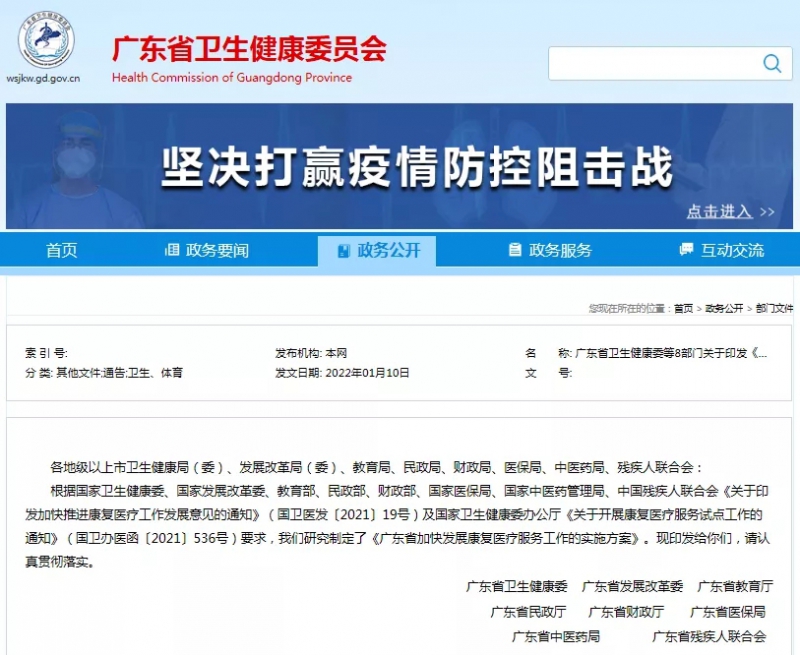Click 政务公开 in the breadcrumb trail
Image resolution: width=800 pixels, height=655 pixels.
(x=724, y=309)
